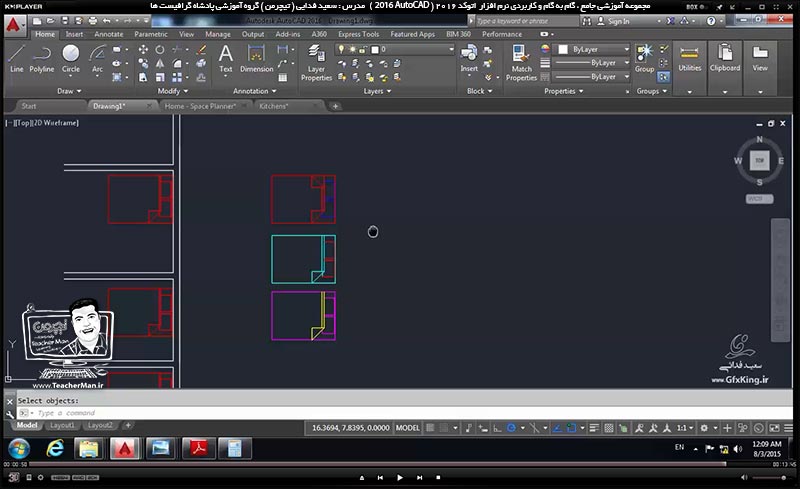Toggle lineweight display in status bar

594,428
